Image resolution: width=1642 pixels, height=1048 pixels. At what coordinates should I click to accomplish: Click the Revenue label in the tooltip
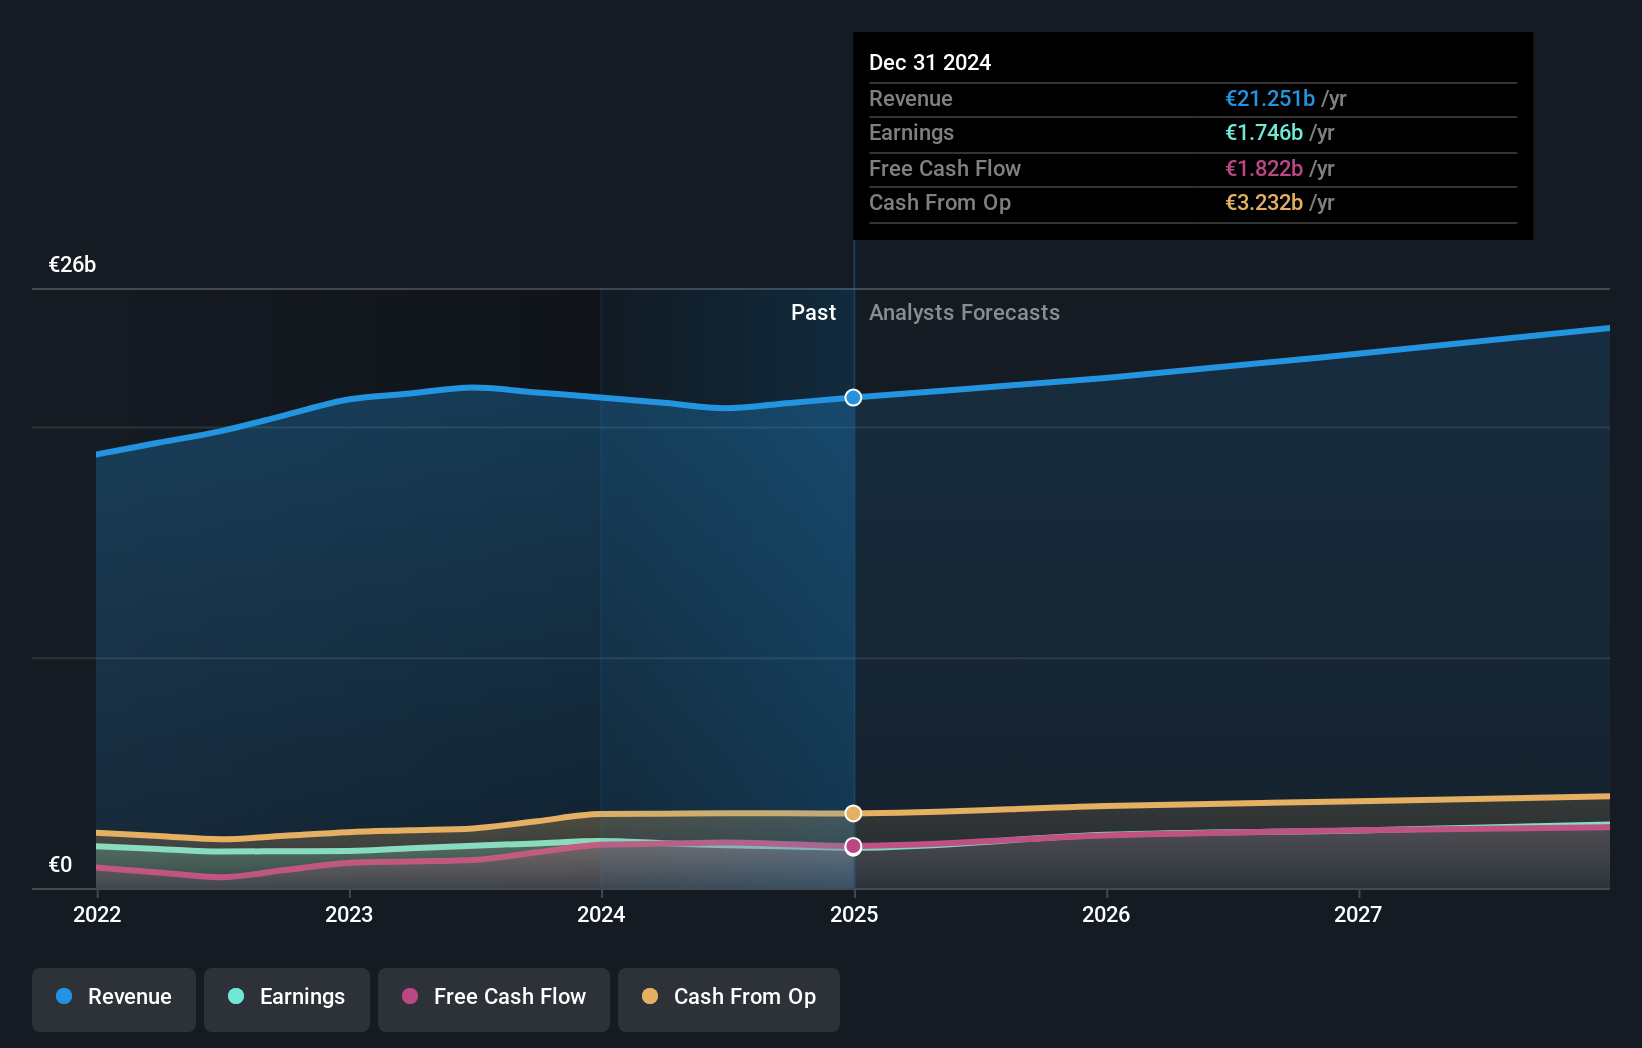pyautogui.click(x=910, y=99)
